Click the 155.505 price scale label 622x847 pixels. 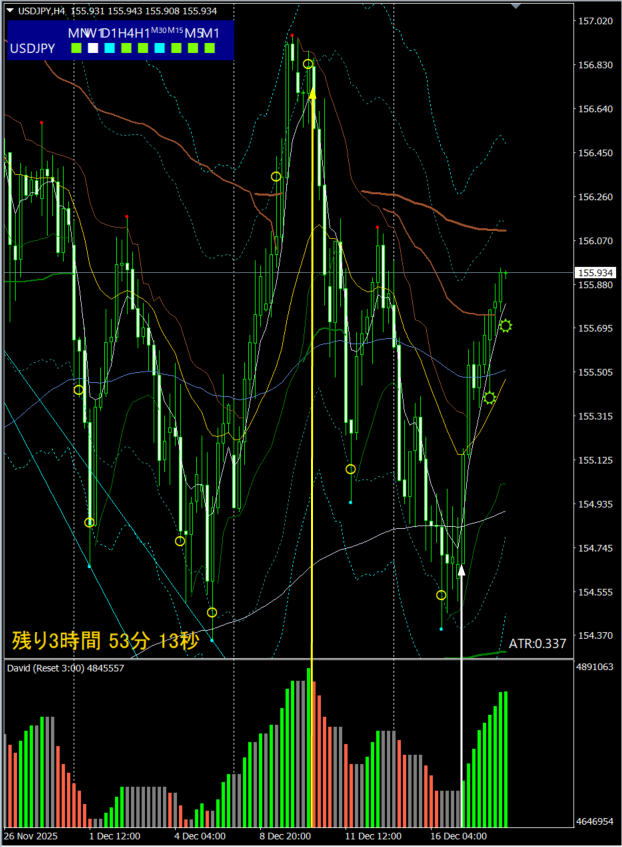[x=596, y=372]
